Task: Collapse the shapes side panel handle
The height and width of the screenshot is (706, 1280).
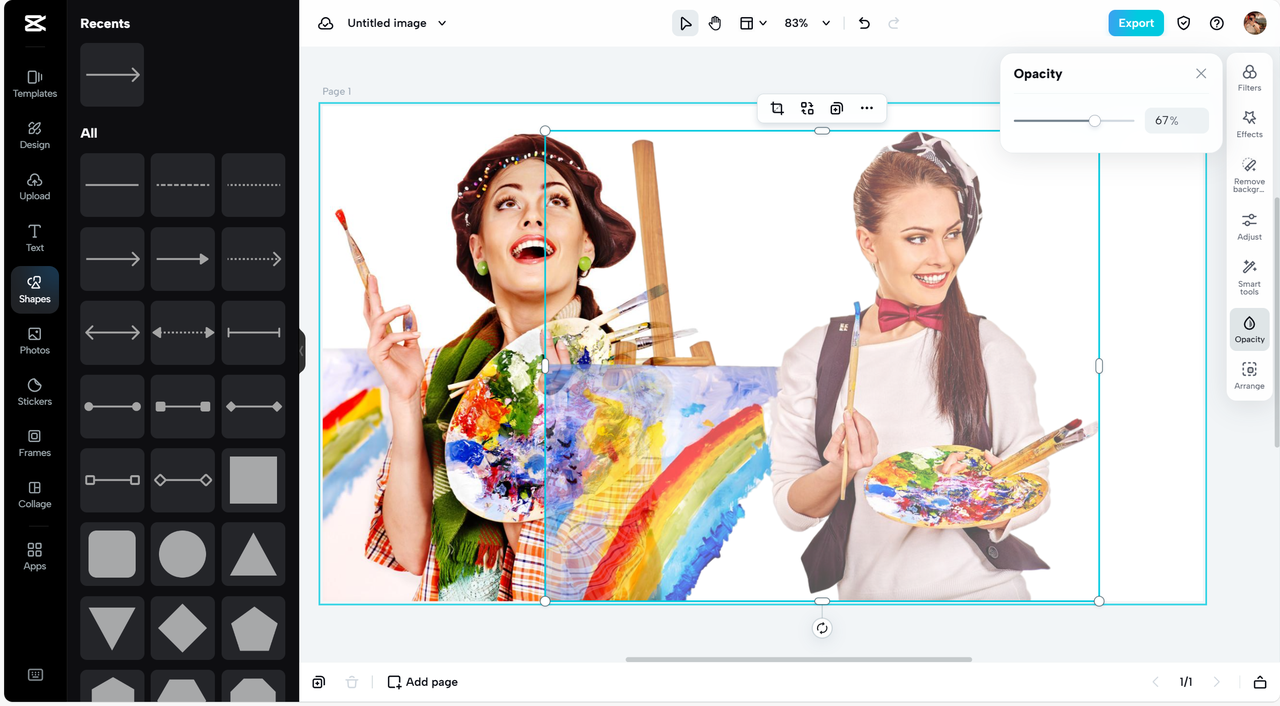Action: tap(301, 352)
